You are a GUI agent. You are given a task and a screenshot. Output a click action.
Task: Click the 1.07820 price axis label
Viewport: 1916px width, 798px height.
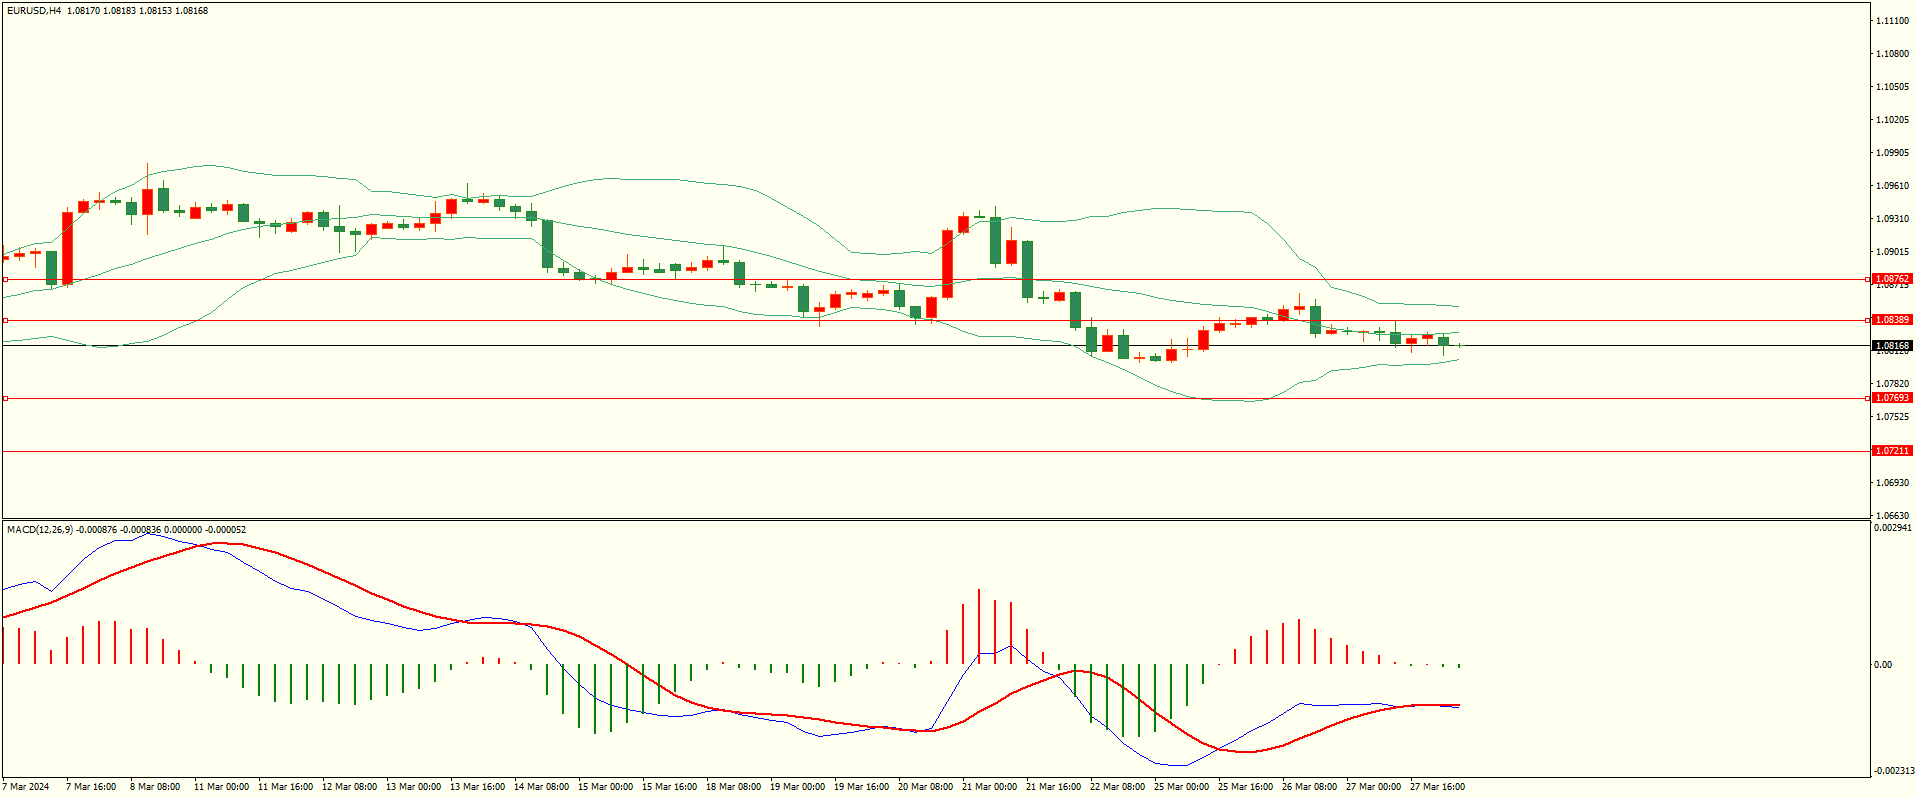pyautogui.click(x=1892, y=384)
